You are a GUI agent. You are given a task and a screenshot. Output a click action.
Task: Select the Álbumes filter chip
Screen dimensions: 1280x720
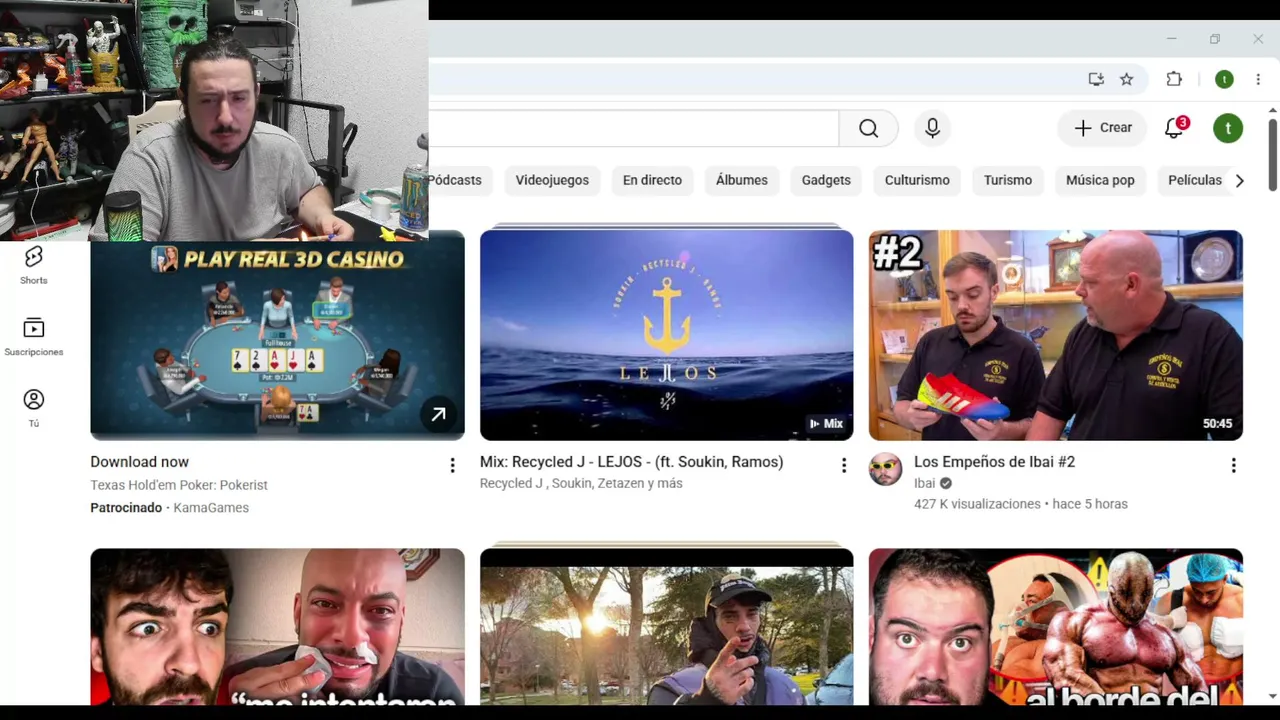pos(742,180)
